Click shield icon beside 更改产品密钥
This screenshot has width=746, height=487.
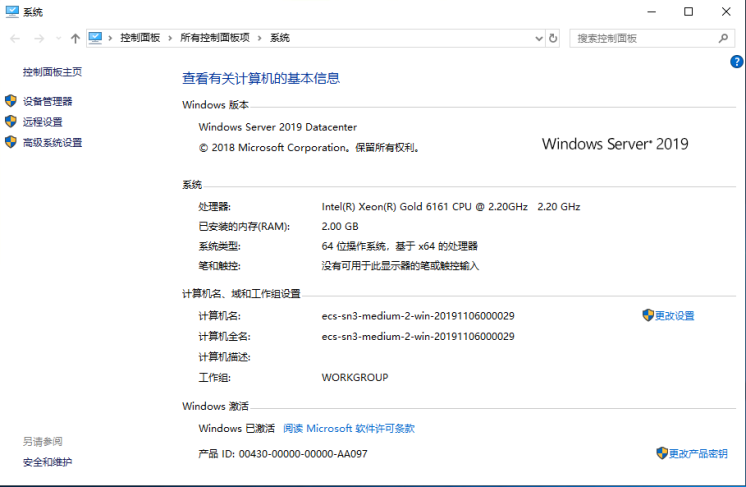[662, 453]
